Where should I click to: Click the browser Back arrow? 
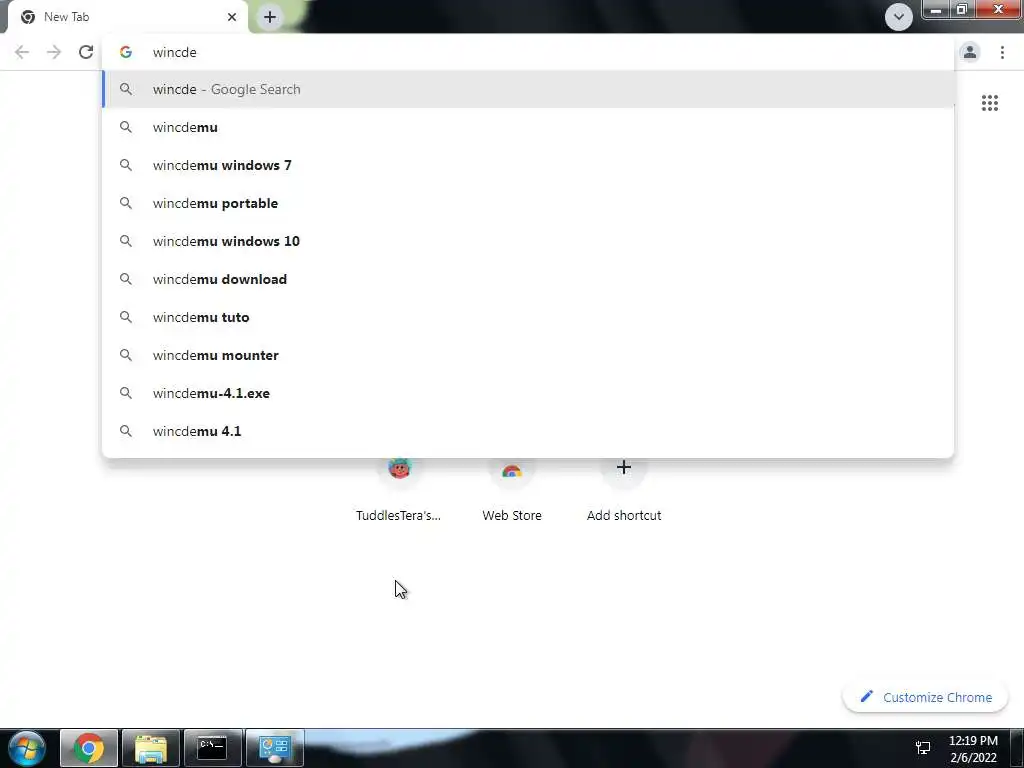22,52
